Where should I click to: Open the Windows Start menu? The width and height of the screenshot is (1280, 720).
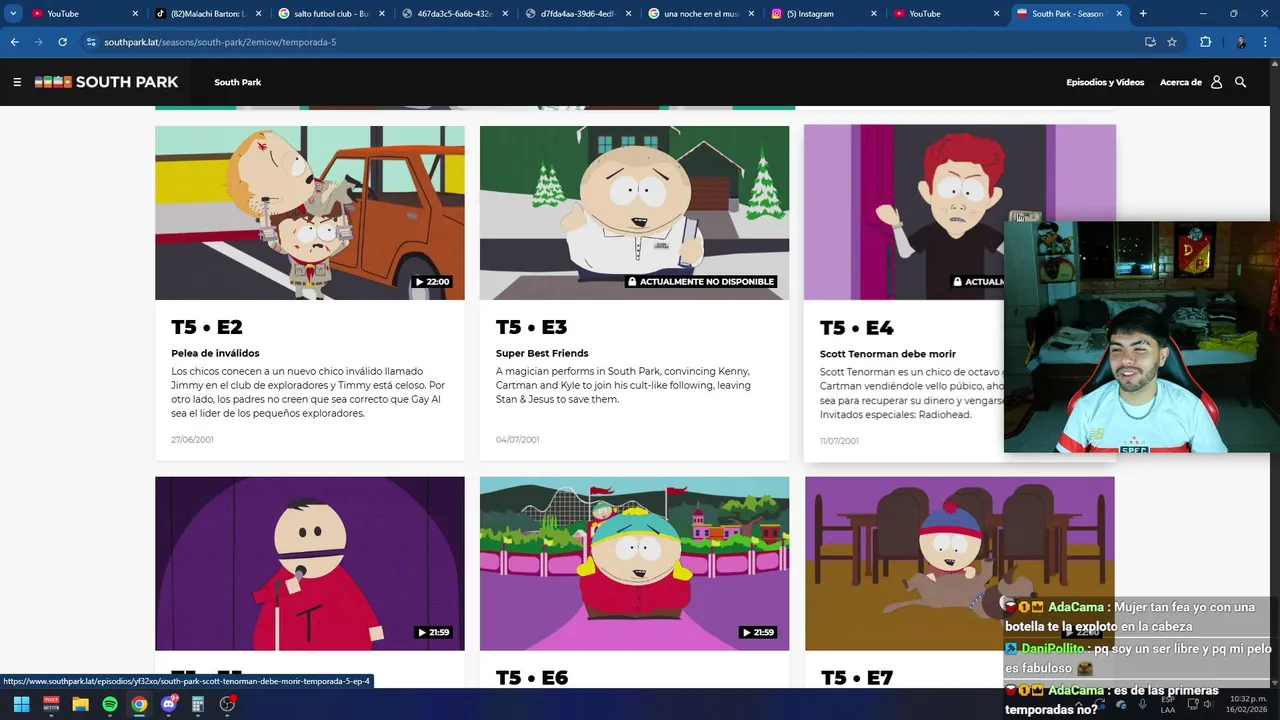(x=21, y=704)
